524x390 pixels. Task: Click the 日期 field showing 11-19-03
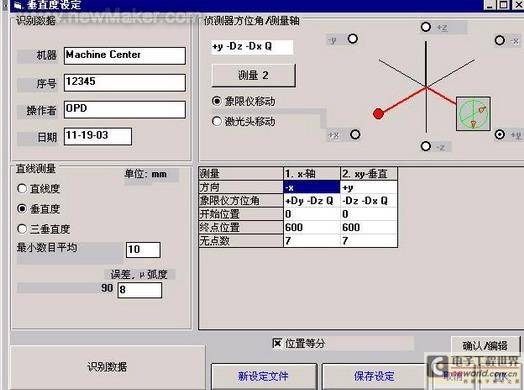98,136
